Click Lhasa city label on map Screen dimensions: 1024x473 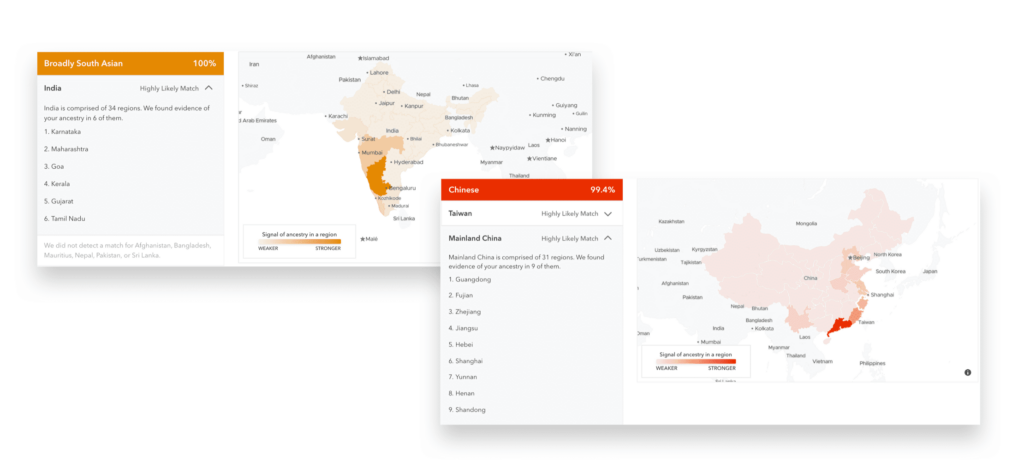[x=471, y=86]
